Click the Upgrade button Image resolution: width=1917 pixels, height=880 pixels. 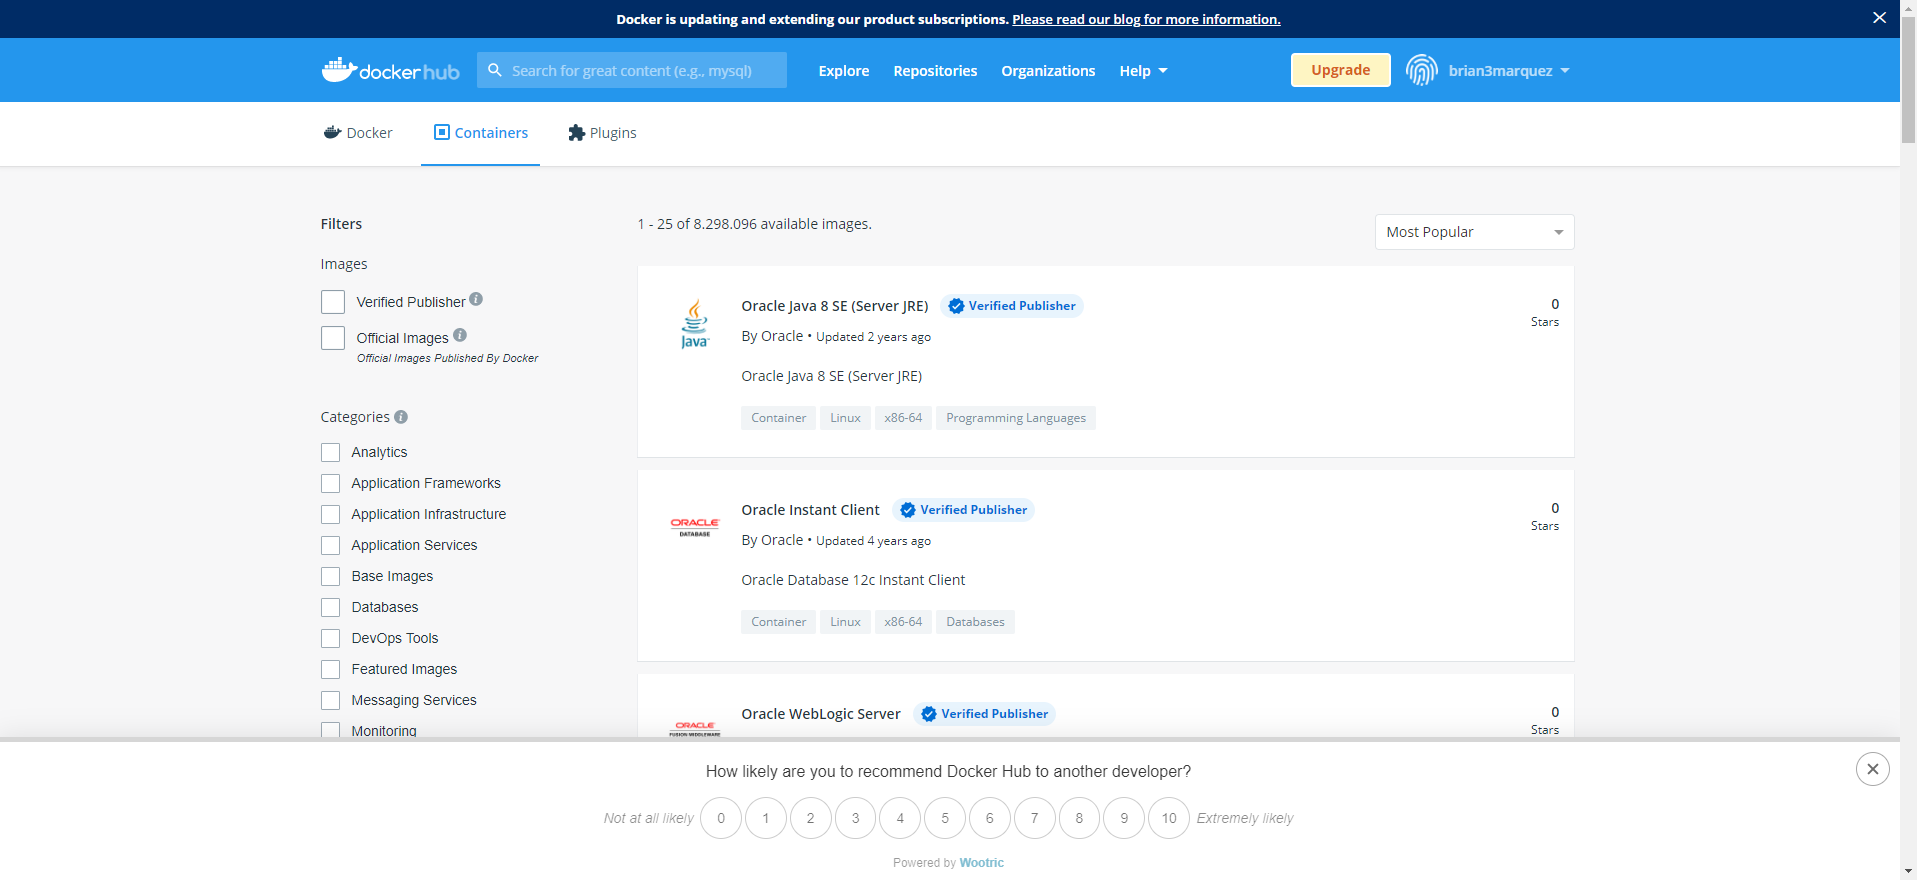click(1340, 70)
